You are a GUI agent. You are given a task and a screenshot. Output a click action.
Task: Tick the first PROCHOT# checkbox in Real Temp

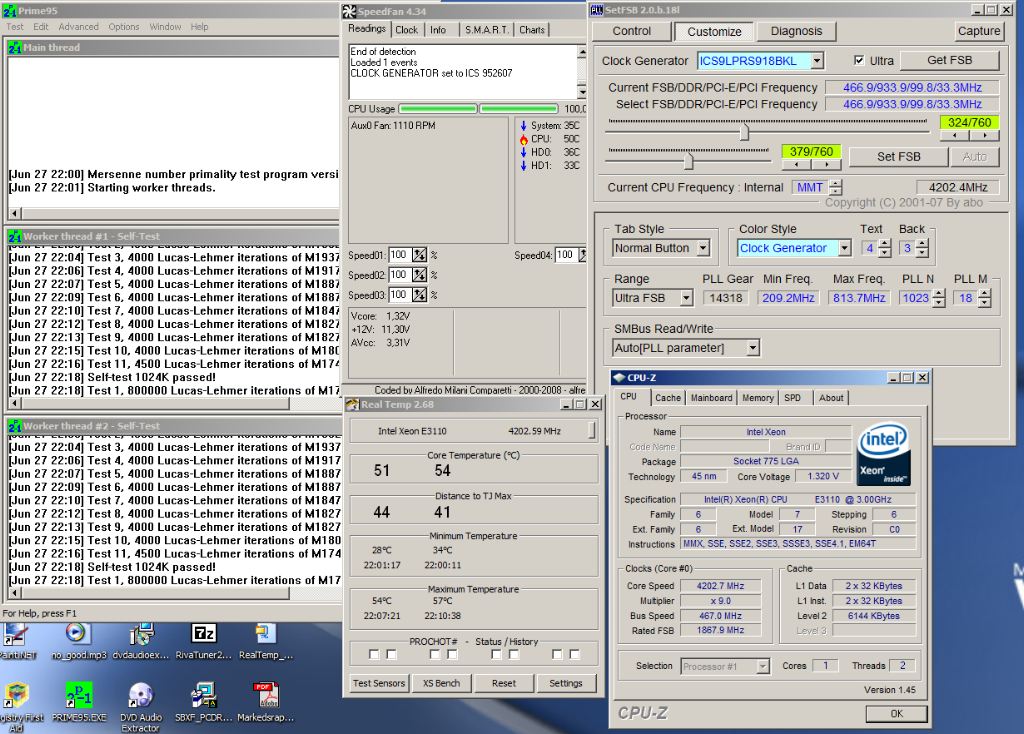pyautogui.click(x=374, y=654)
